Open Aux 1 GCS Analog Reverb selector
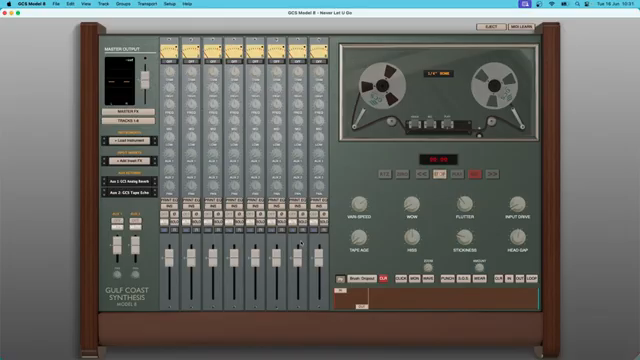Screen dimensions: 640x360 [129, 181]
